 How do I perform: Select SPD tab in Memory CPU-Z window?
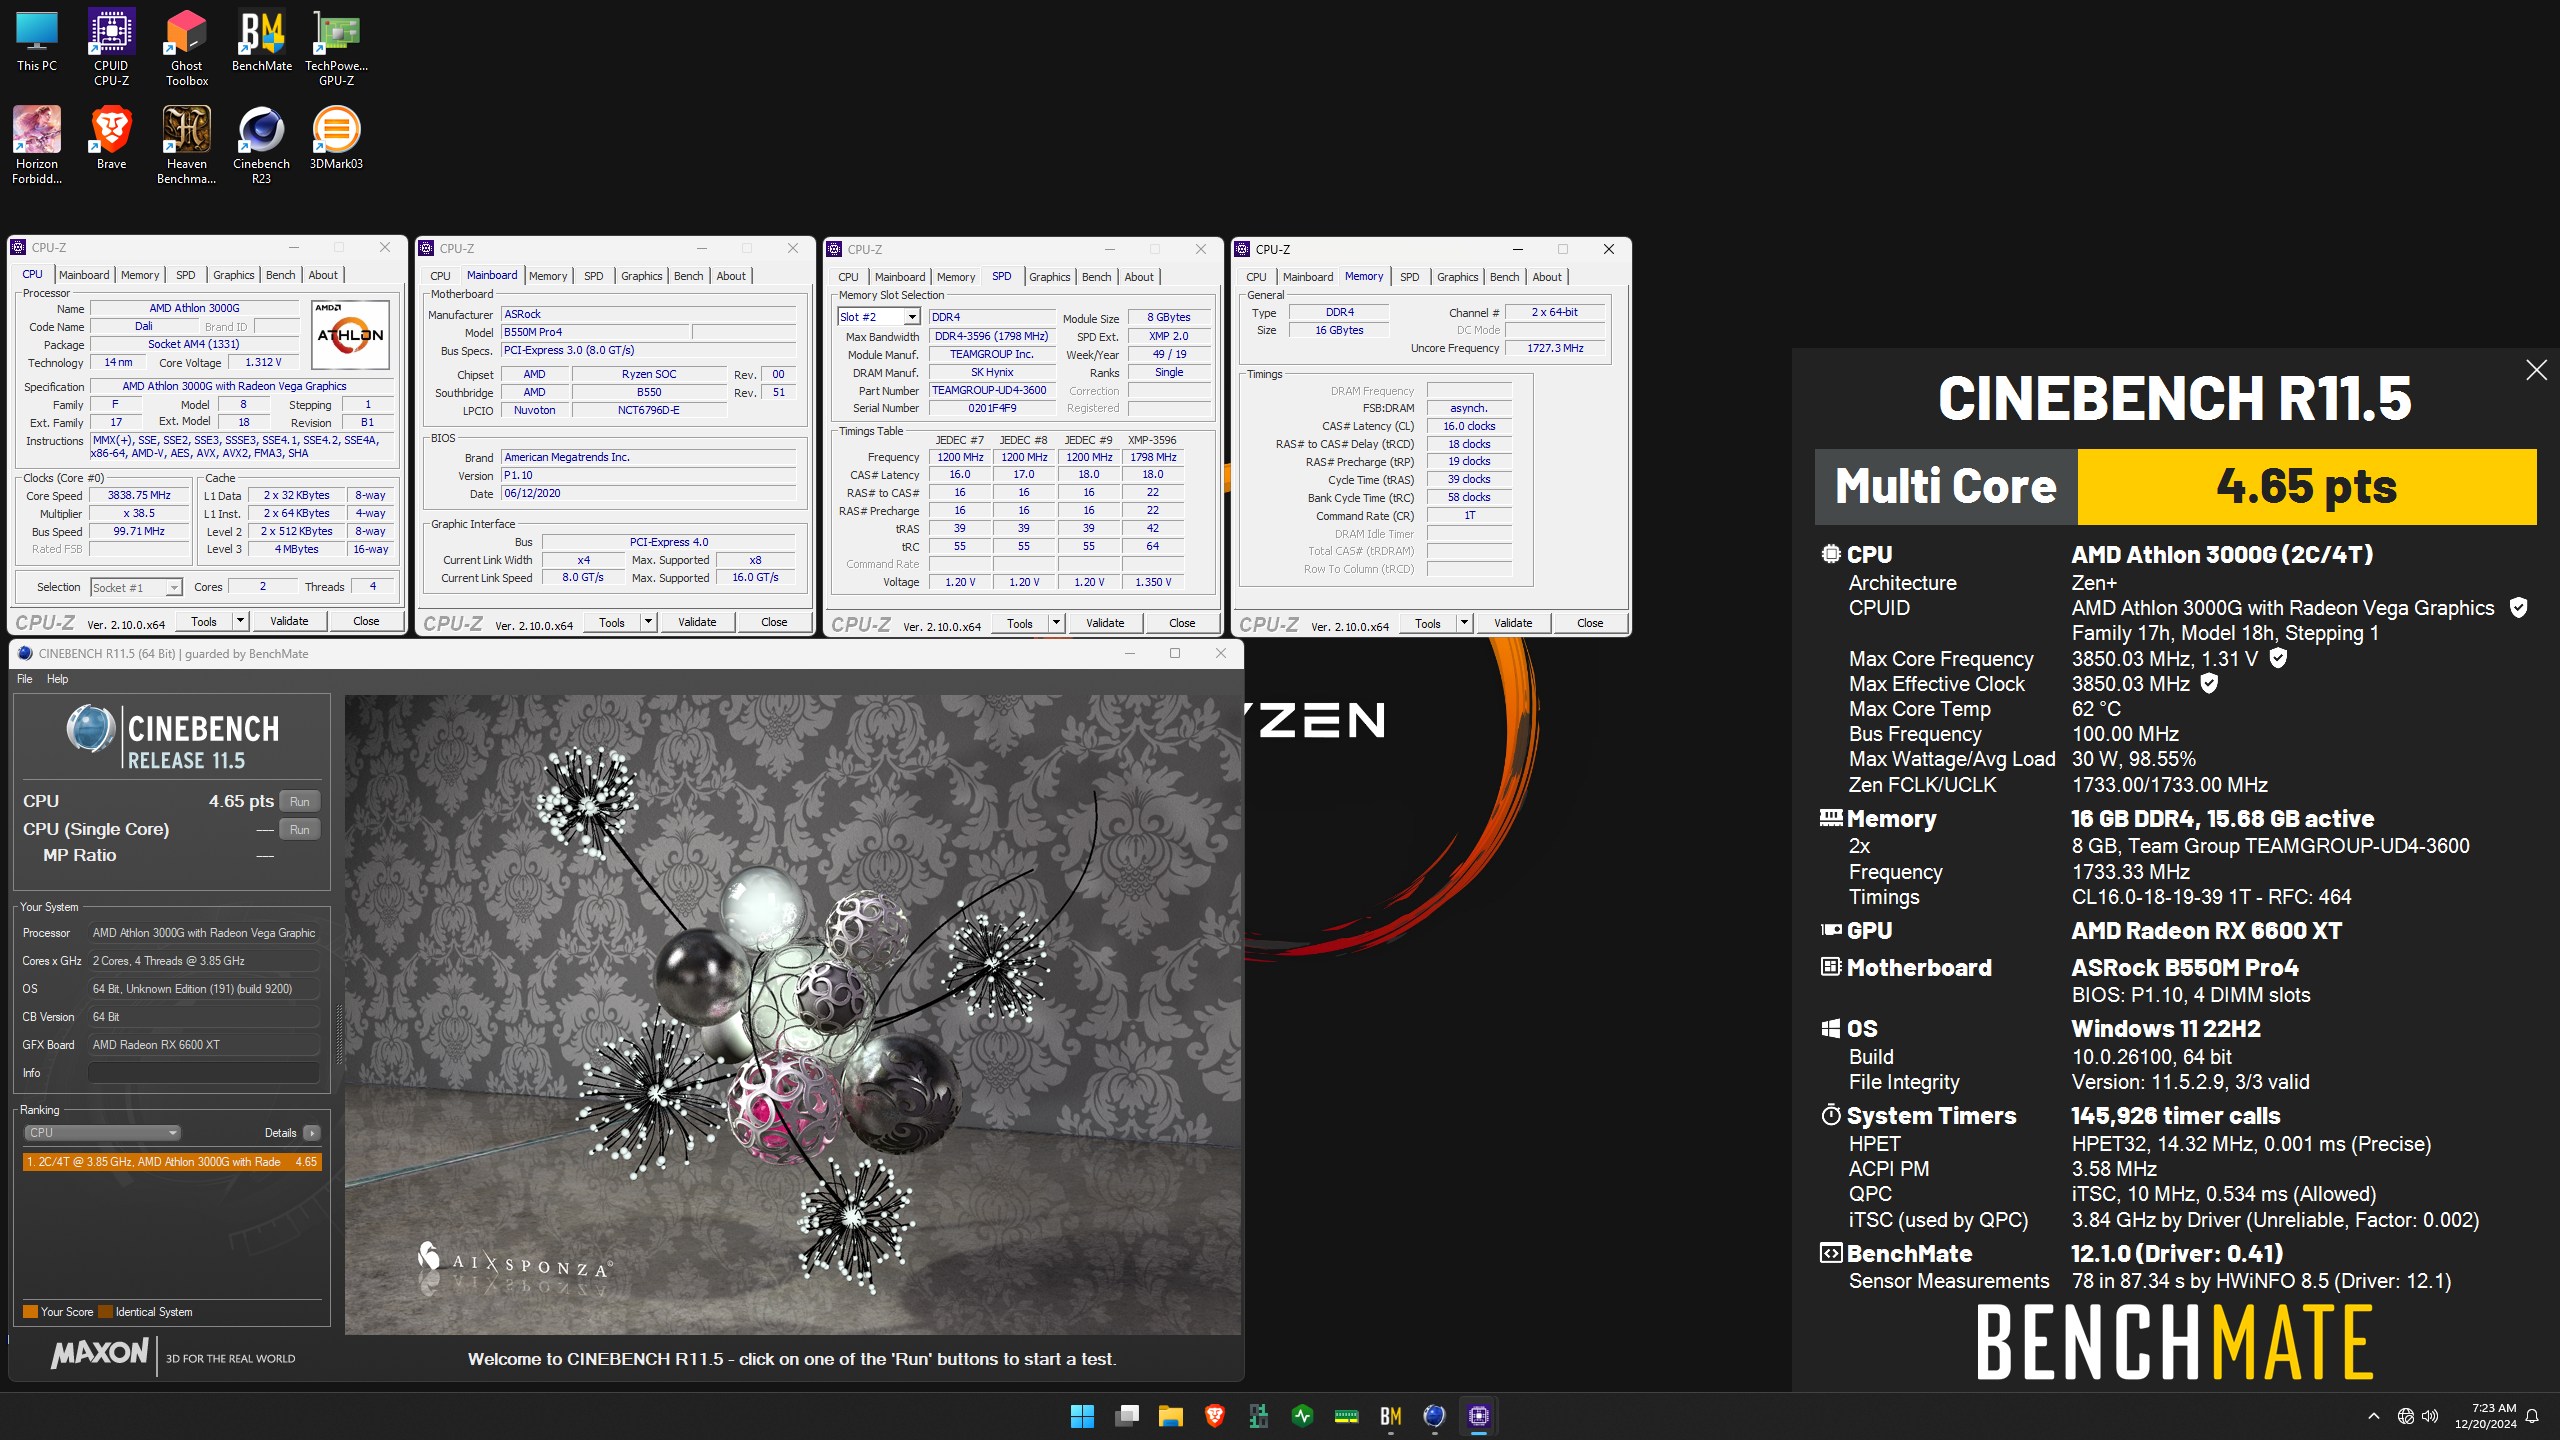tap(1409, 277)
